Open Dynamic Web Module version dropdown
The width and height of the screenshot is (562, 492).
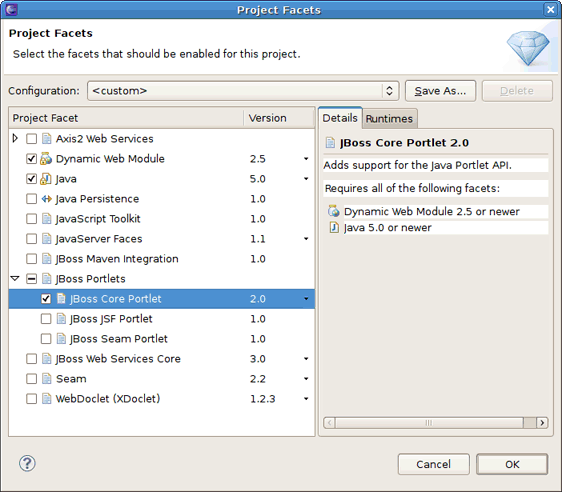tap(306, 158)
